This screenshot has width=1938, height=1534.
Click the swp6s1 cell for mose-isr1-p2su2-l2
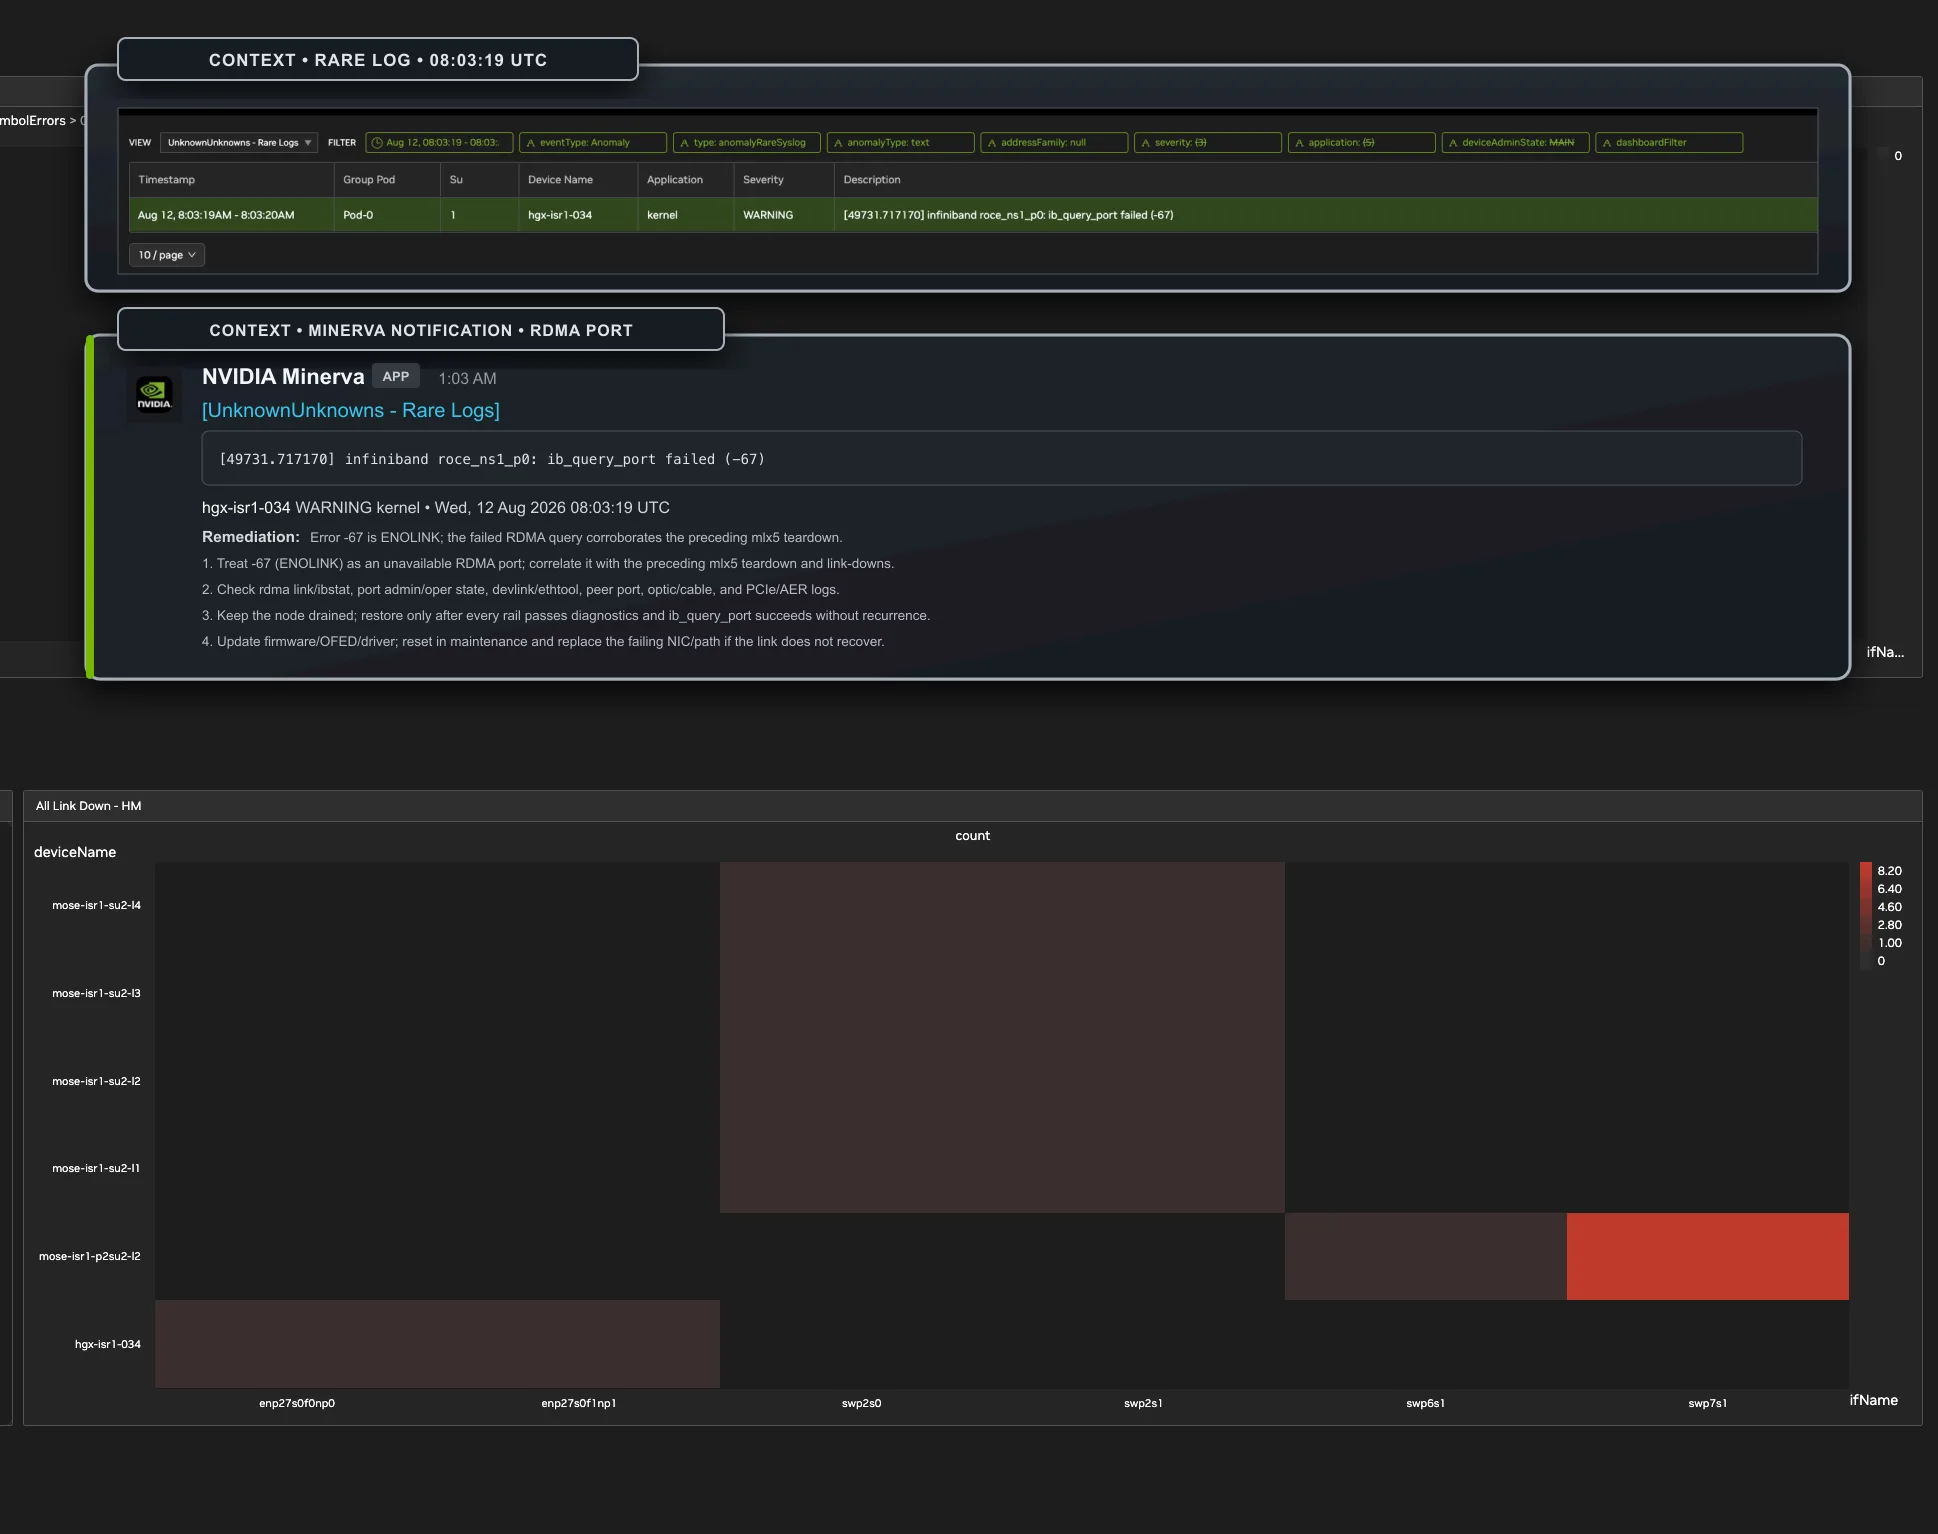point(1425,1257)
